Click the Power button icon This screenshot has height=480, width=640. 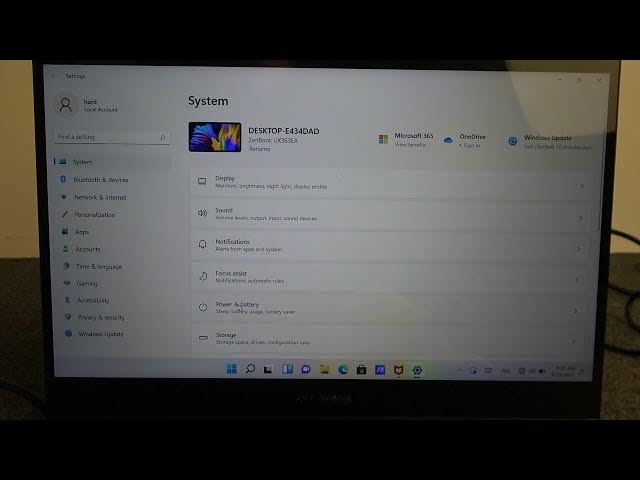tap(203, 307)
